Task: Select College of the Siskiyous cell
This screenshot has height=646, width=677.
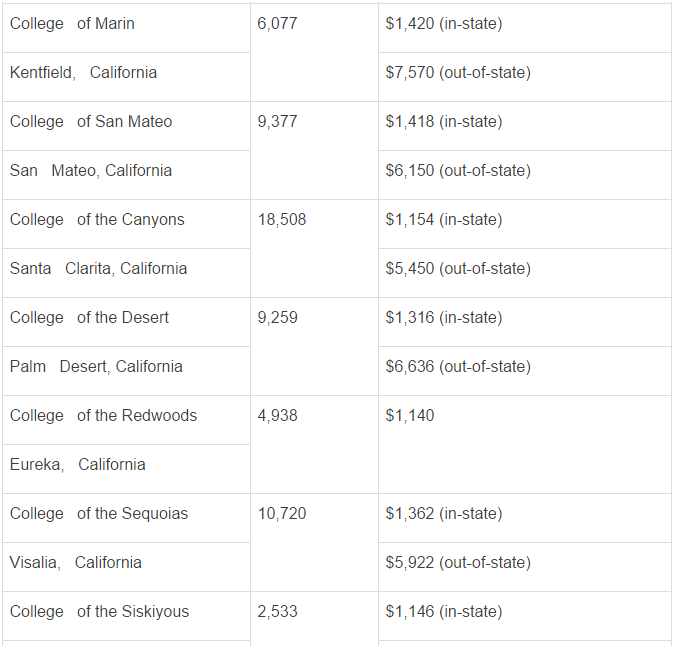Action: click(x=126, y=616)
